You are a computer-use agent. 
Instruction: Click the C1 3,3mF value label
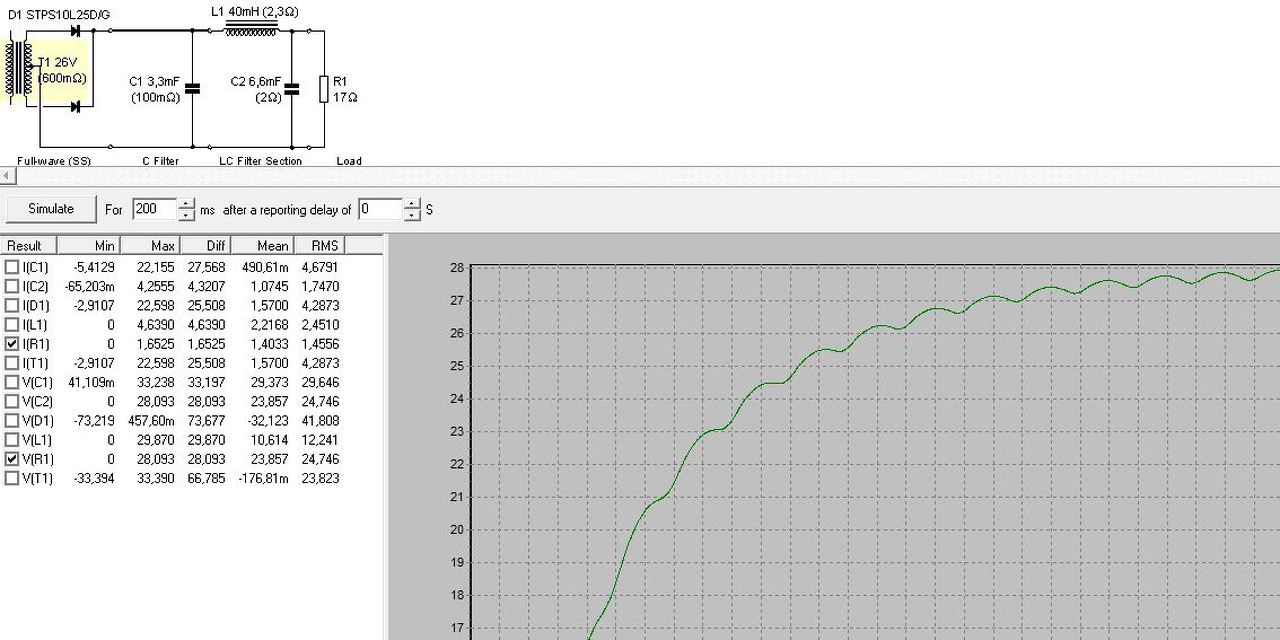(x=154, y=81)
